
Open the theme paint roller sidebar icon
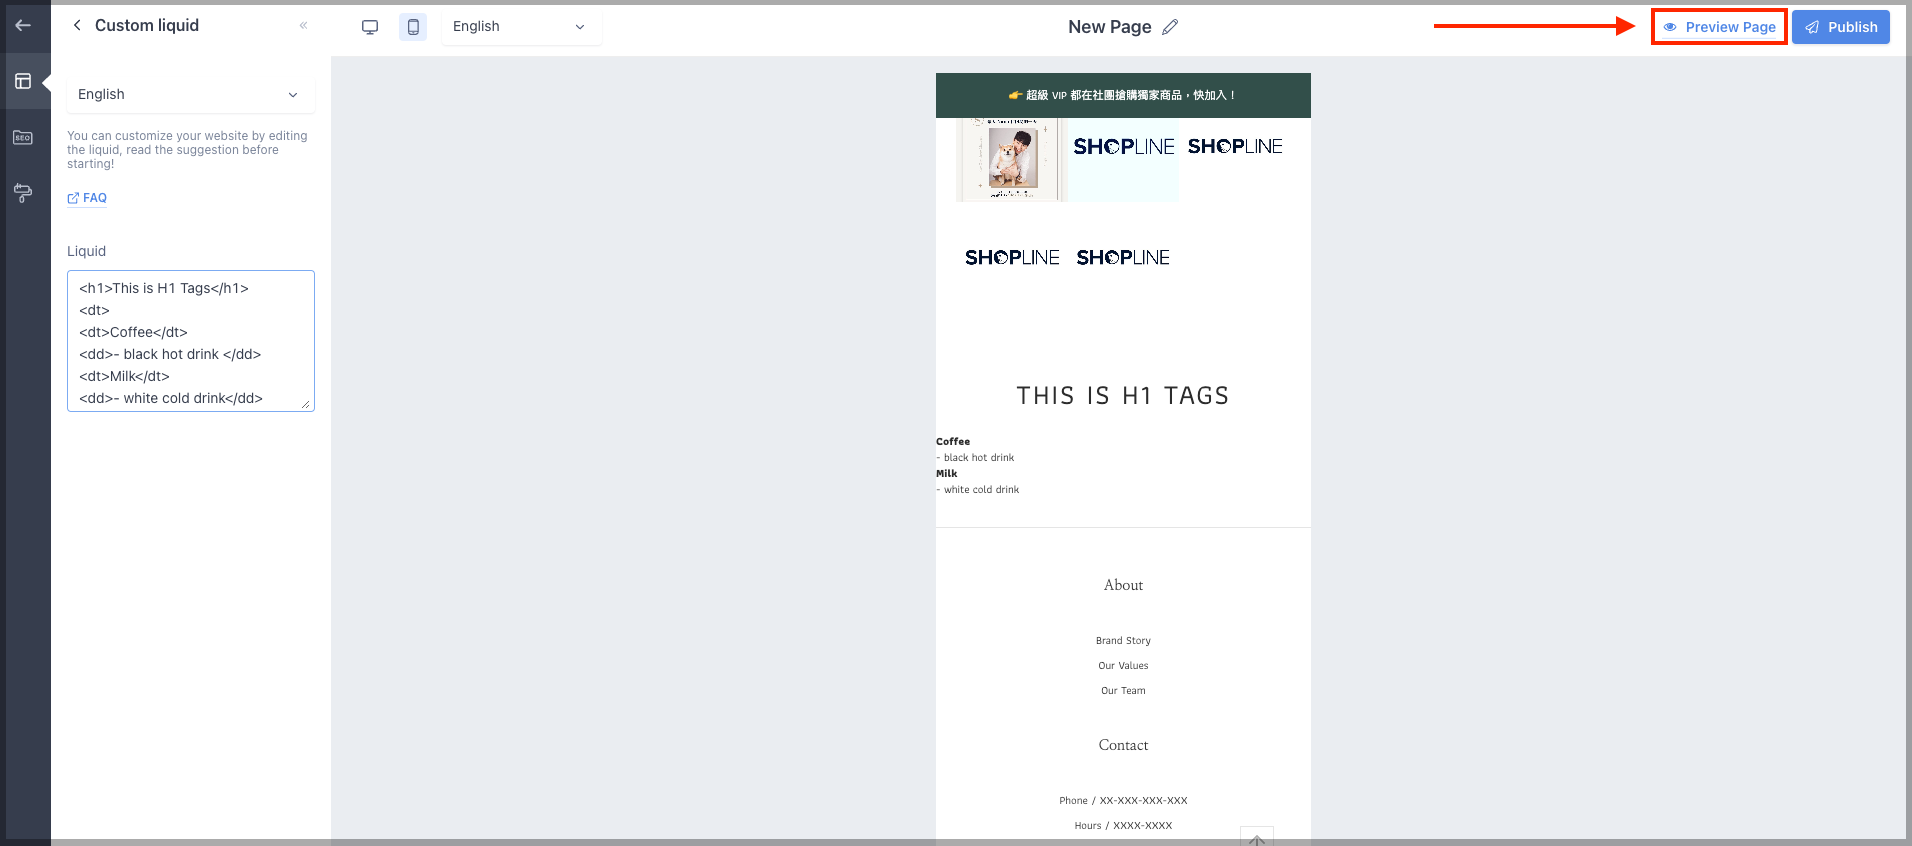click(23, 192)
